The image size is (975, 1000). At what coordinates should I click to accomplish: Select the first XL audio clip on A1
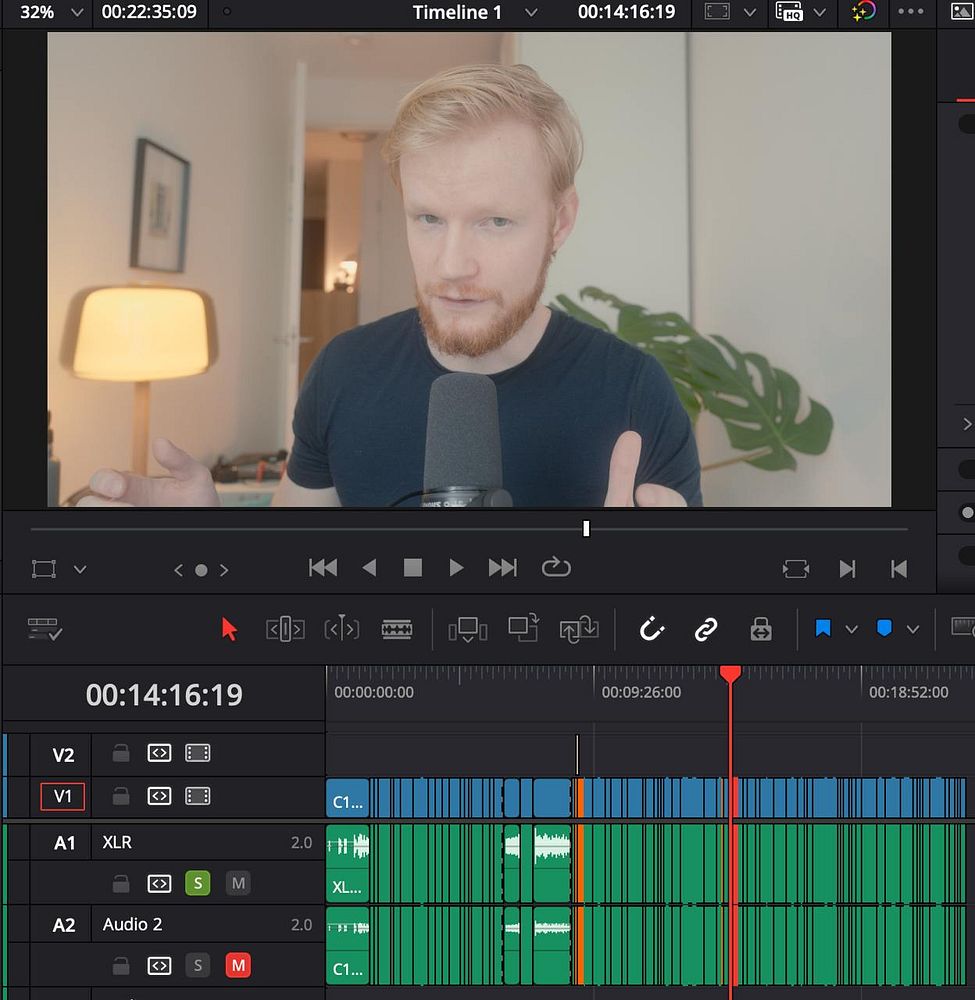(x=348, y=864)
